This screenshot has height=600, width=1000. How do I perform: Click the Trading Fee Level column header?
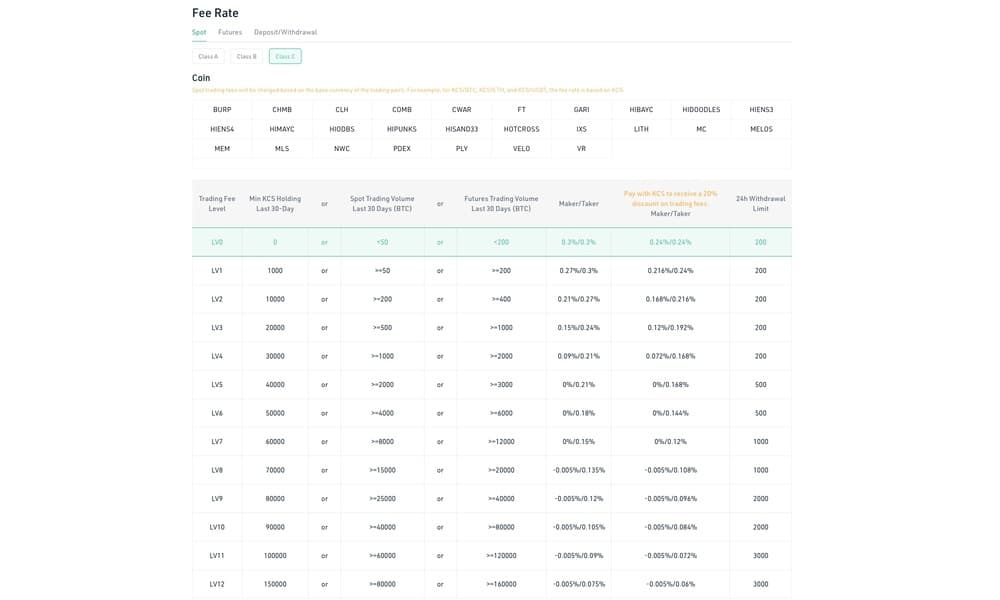pyautogui.click(x=217, y=203)
